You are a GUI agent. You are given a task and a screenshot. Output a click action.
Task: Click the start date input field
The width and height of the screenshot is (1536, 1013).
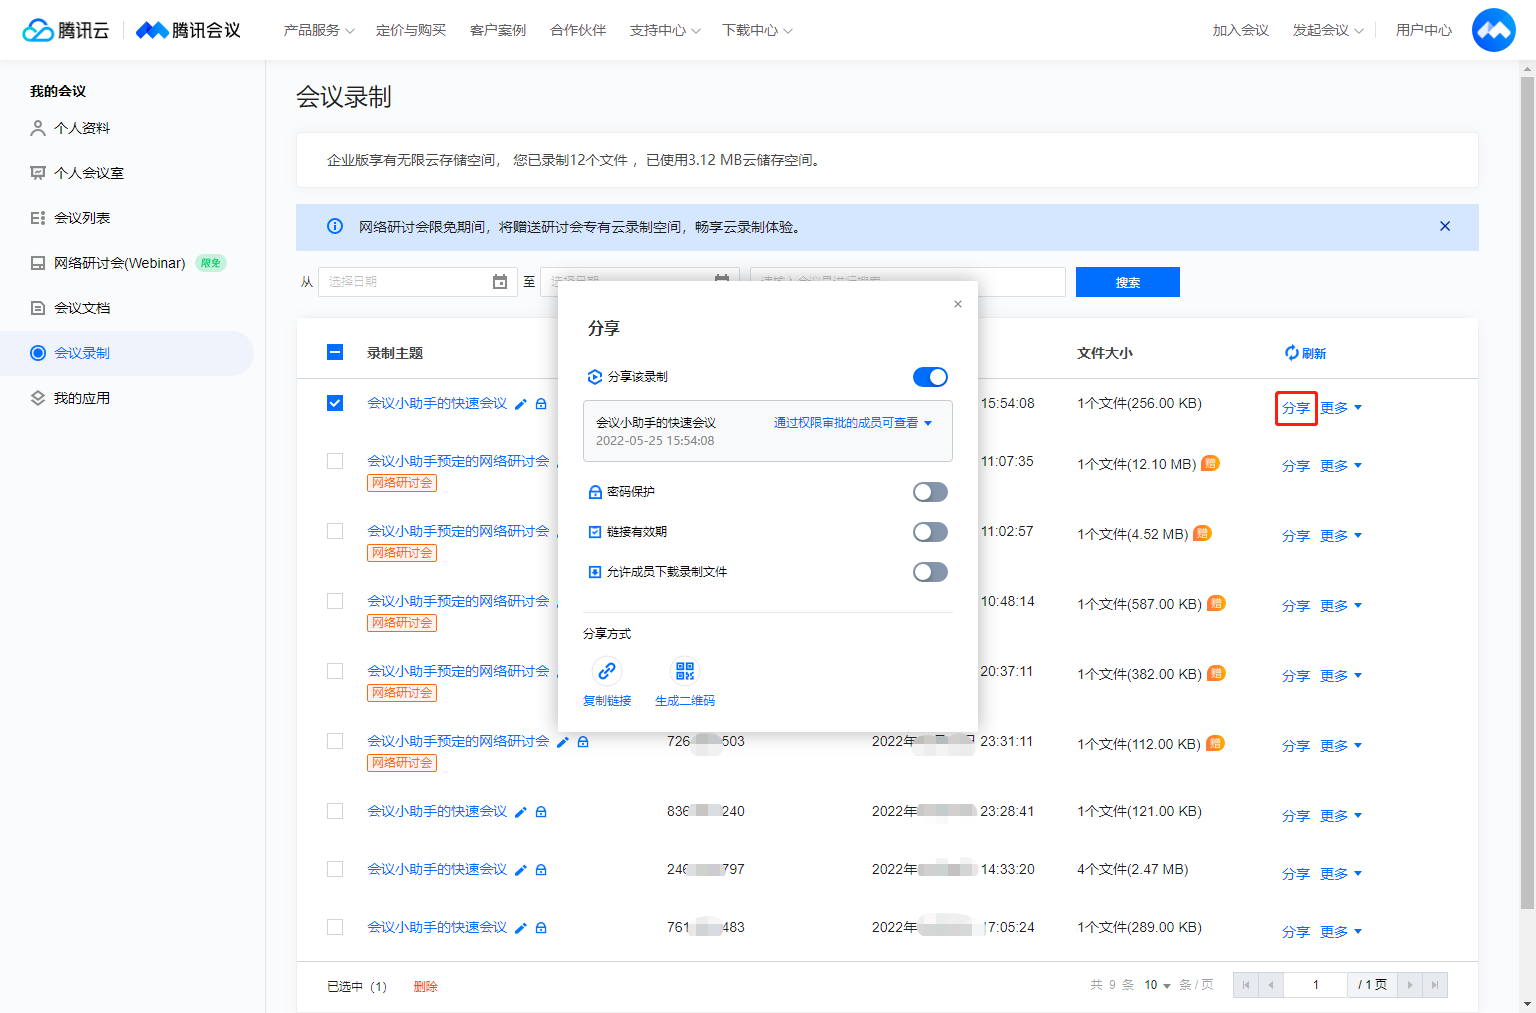(418, 282)
